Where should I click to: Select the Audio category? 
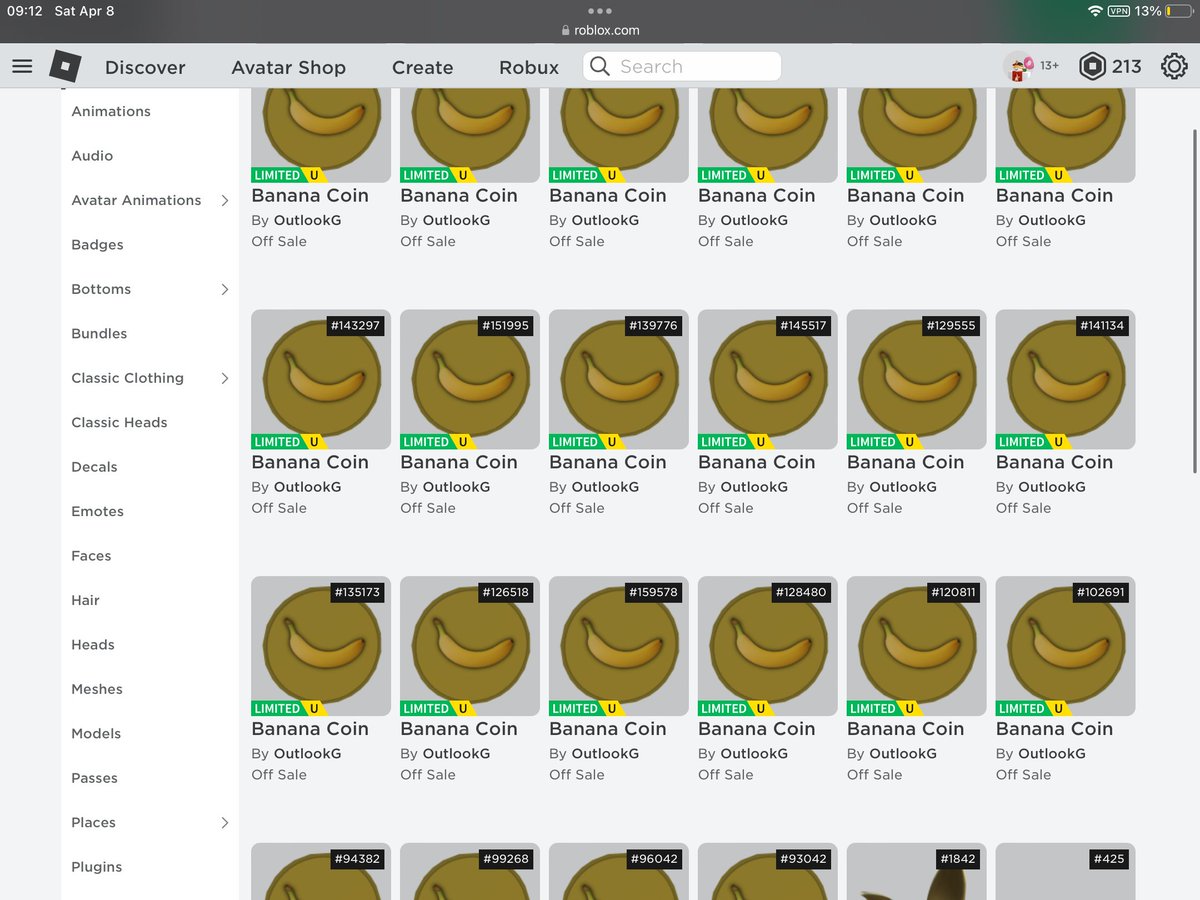coord(92,156)
